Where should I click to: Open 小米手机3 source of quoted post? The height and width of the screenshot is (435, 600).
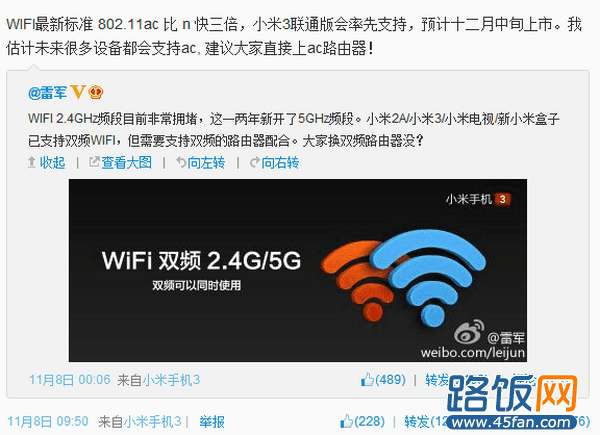[x=171, y=380]
